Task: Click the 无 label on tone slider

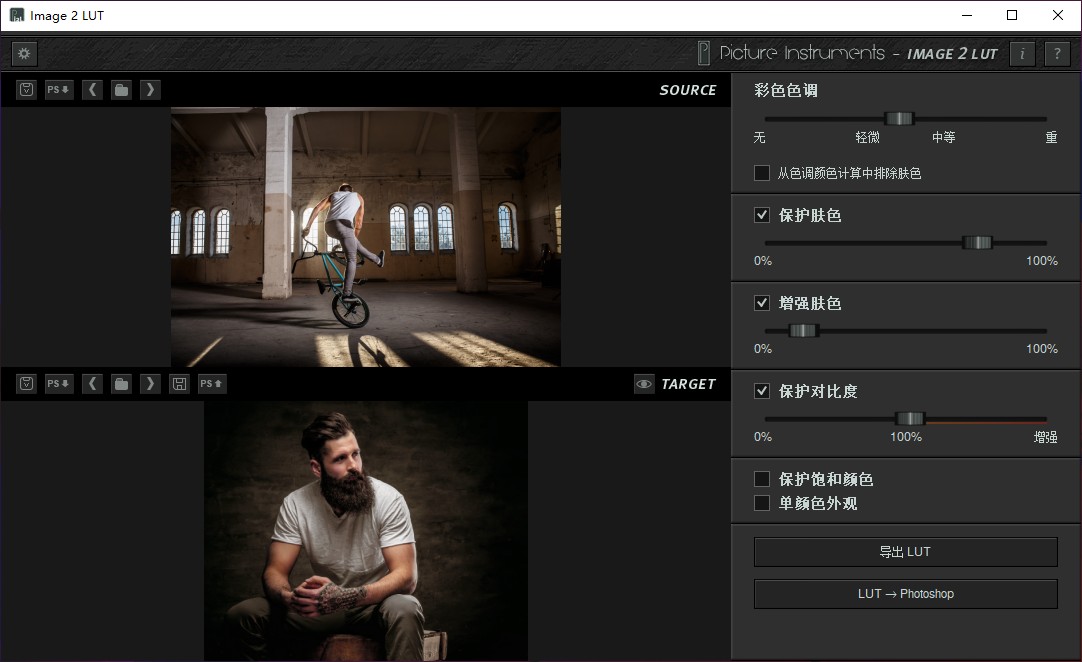Action: [760, 137]
